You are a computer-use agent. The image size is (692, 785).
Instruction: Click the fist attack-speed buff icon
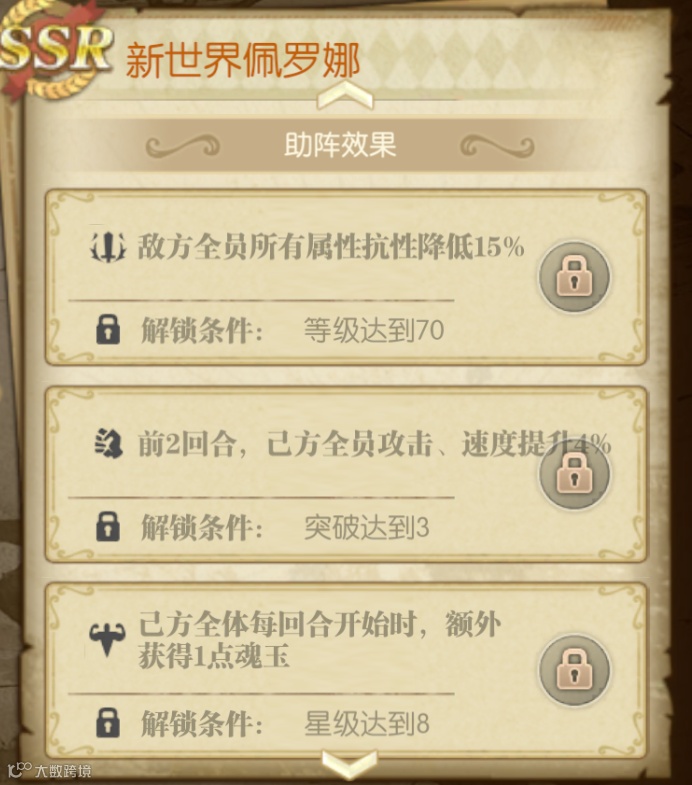point(109,444)
